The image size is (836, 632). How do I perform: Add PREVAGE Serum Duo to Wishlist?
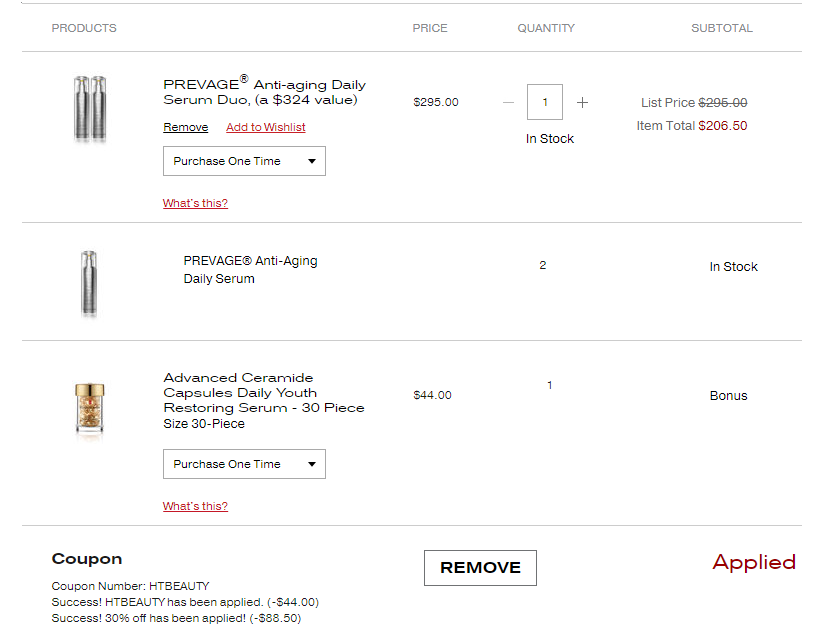[266, 127]
